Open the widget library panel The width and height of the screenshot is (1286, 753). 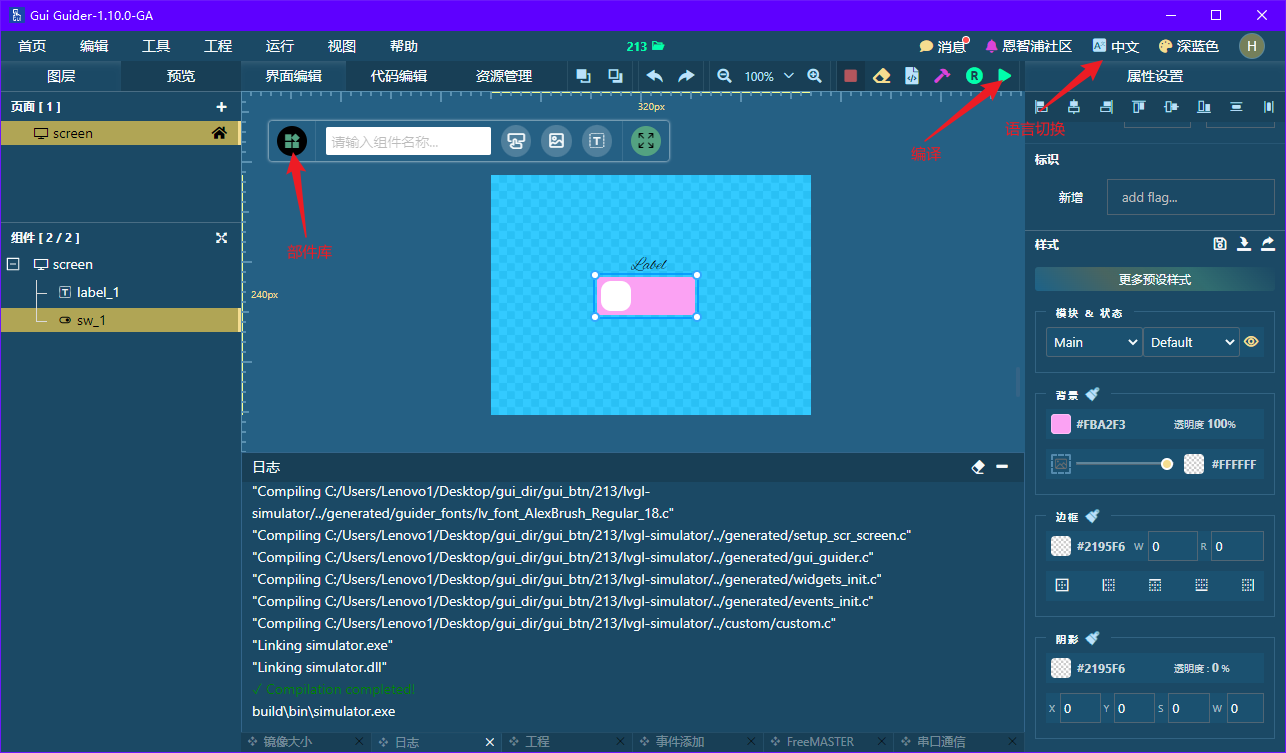pyautogui.click(x=291, y=140)
